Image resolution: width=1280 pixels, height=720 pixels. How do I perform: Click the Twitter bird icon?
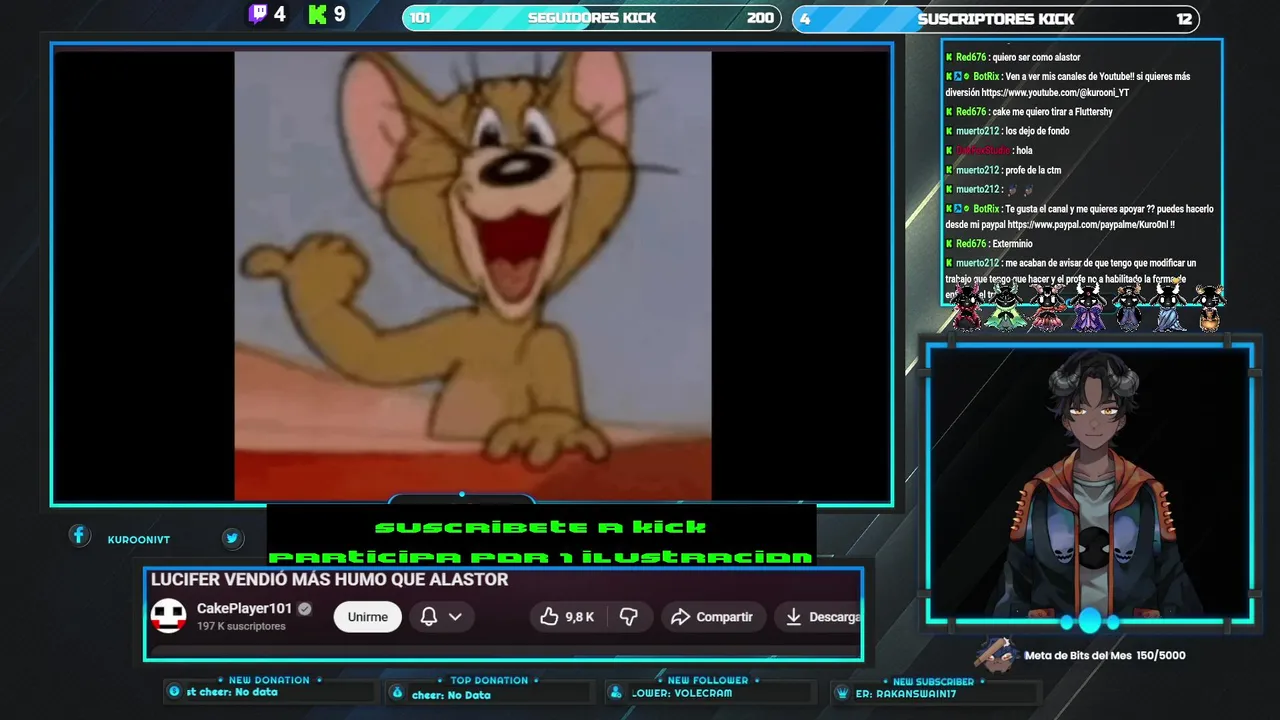tap(232, 538)
